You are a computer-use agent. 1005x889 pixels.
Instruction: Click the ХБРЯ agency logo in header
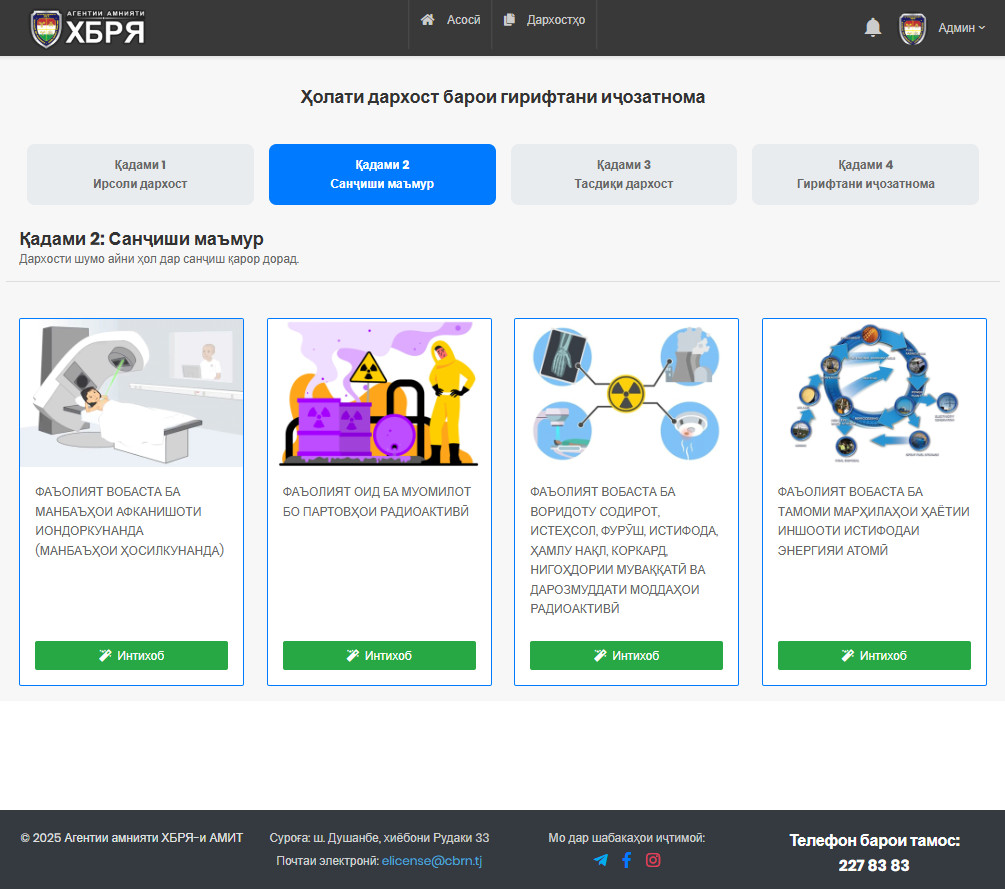(88, 28)
